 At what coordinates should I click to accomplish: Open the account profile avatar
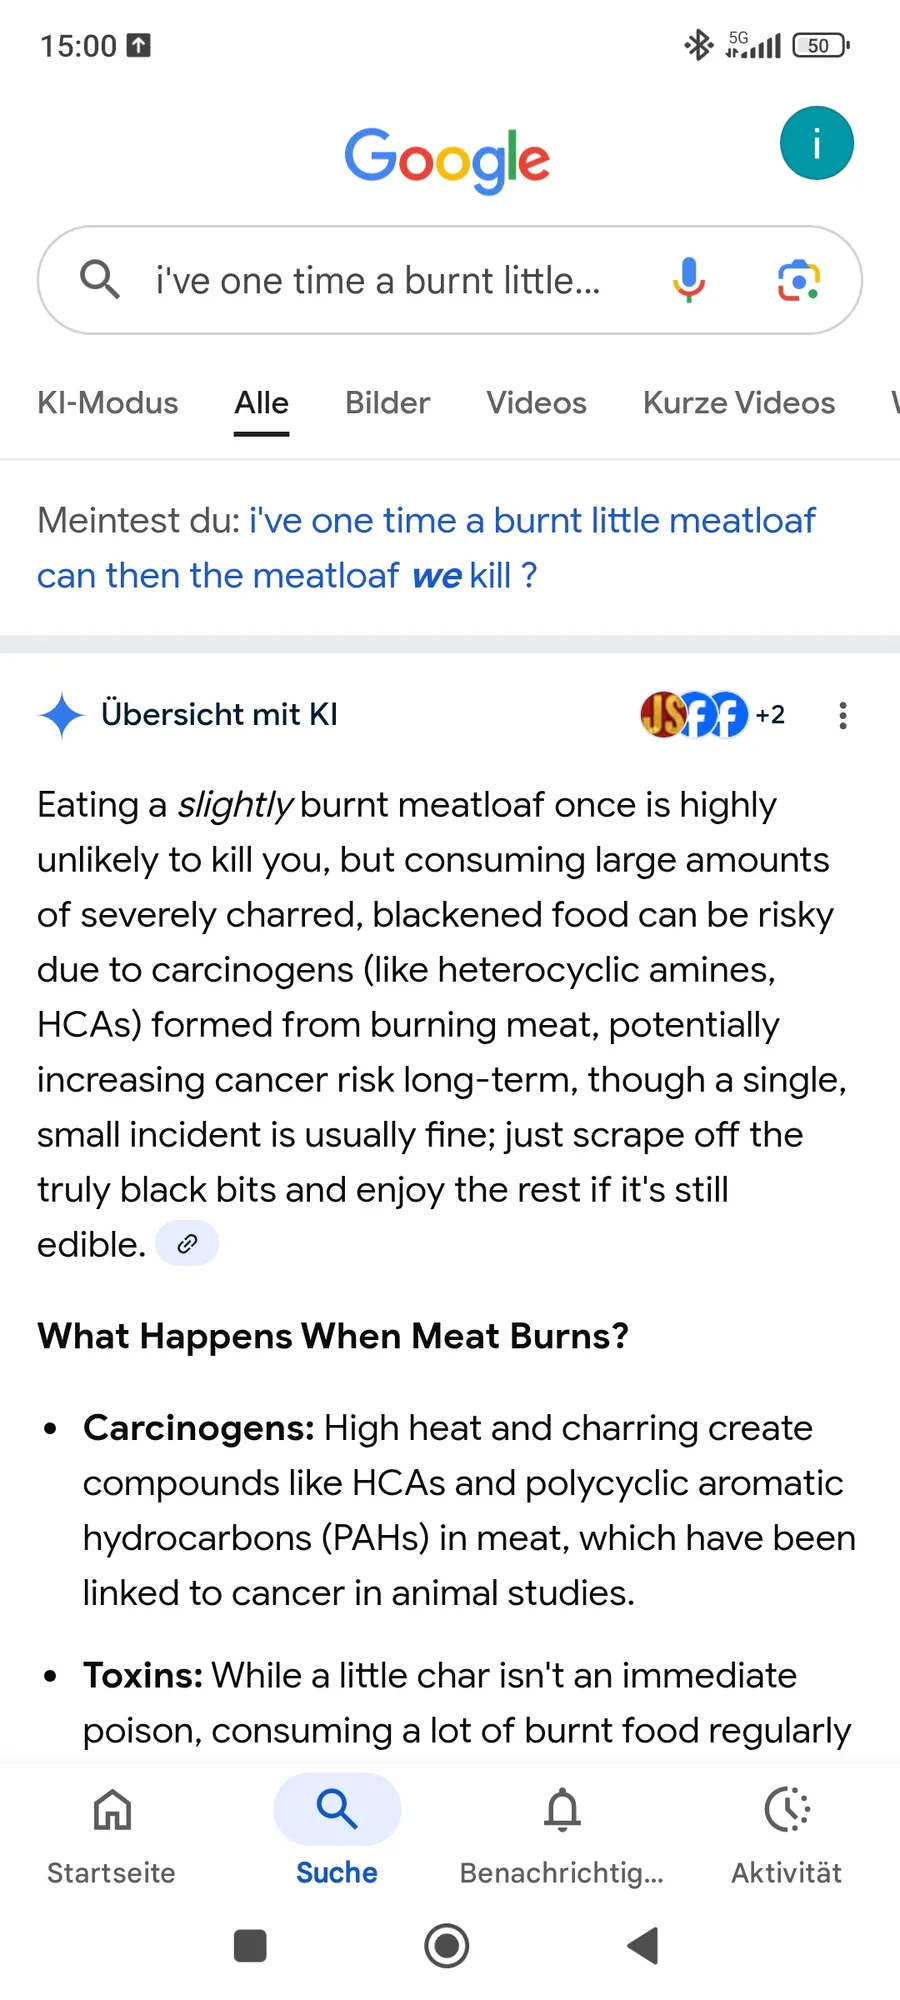[x=816, y=143]
